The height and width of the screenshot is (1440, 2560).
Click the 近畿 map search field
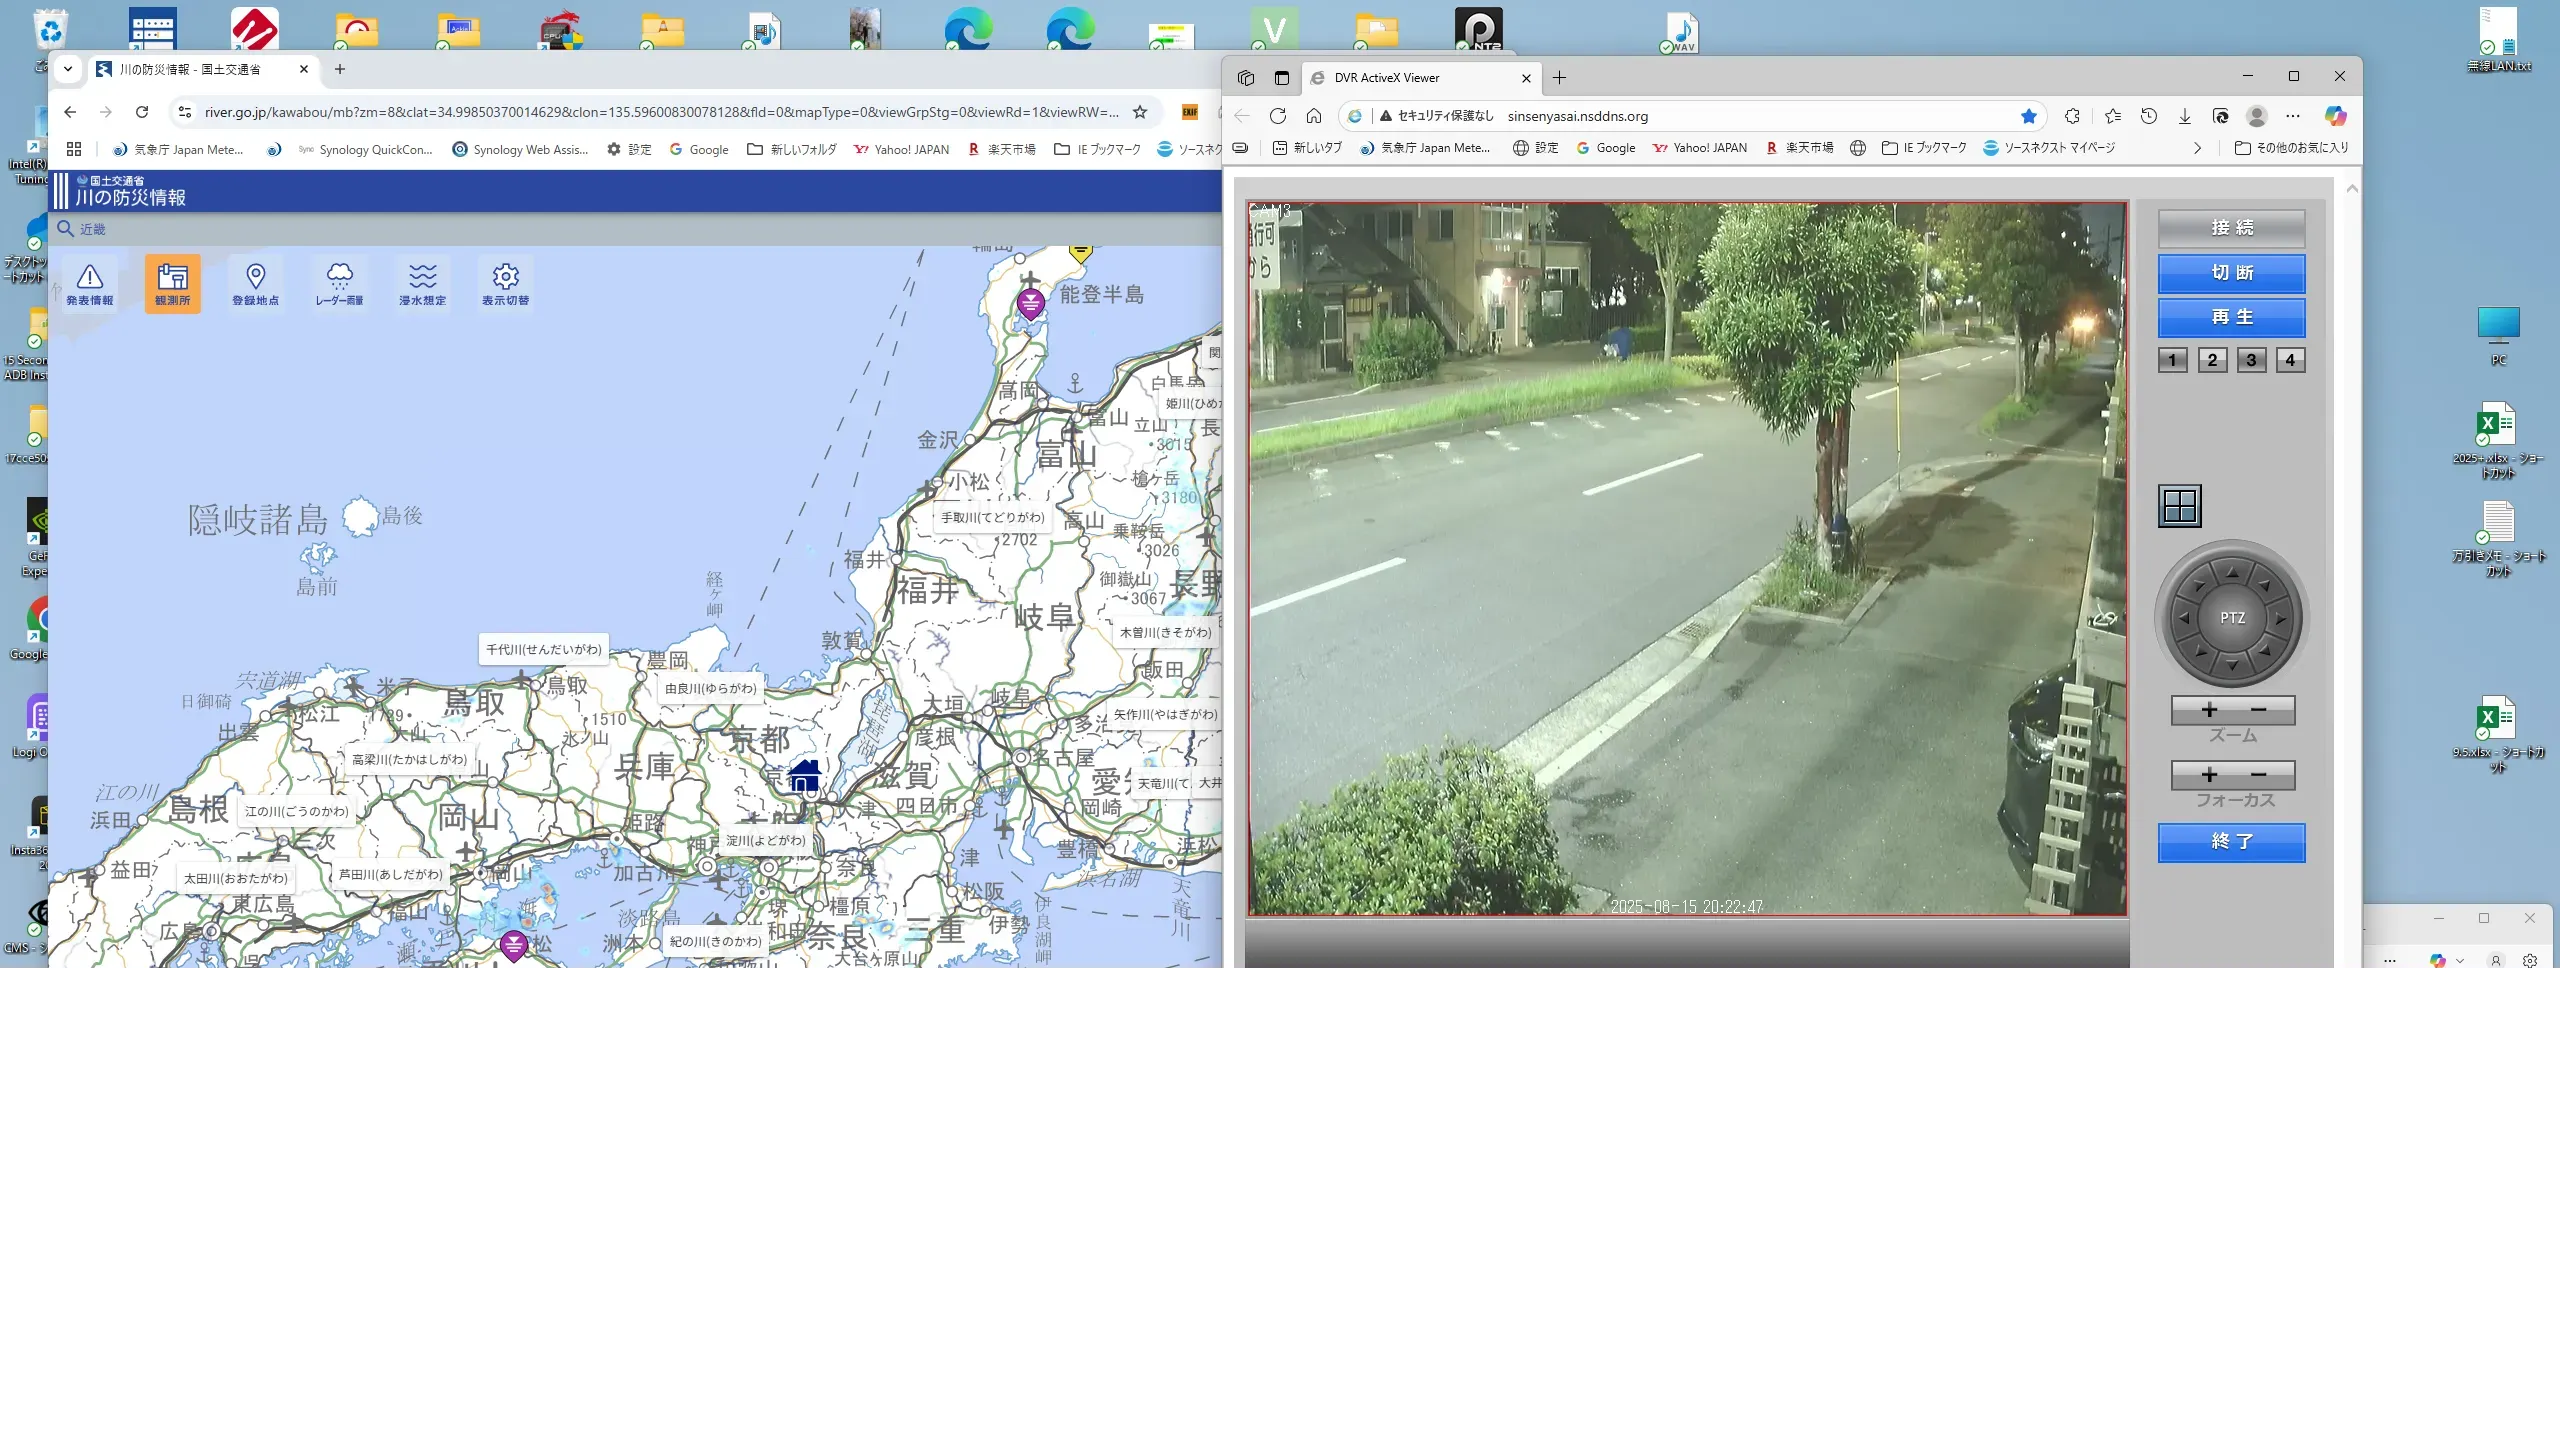[x=93, y=229]
